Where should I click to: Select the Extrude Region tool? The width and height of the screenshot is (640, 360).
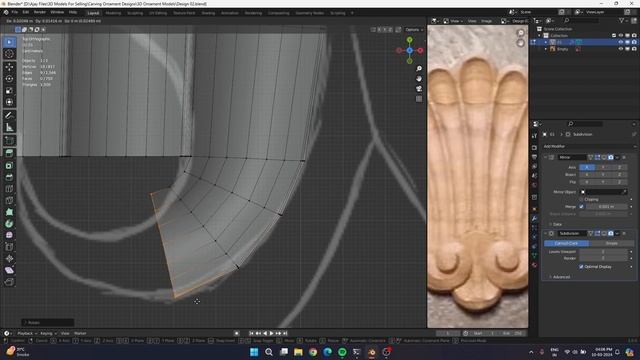point(9,153)
